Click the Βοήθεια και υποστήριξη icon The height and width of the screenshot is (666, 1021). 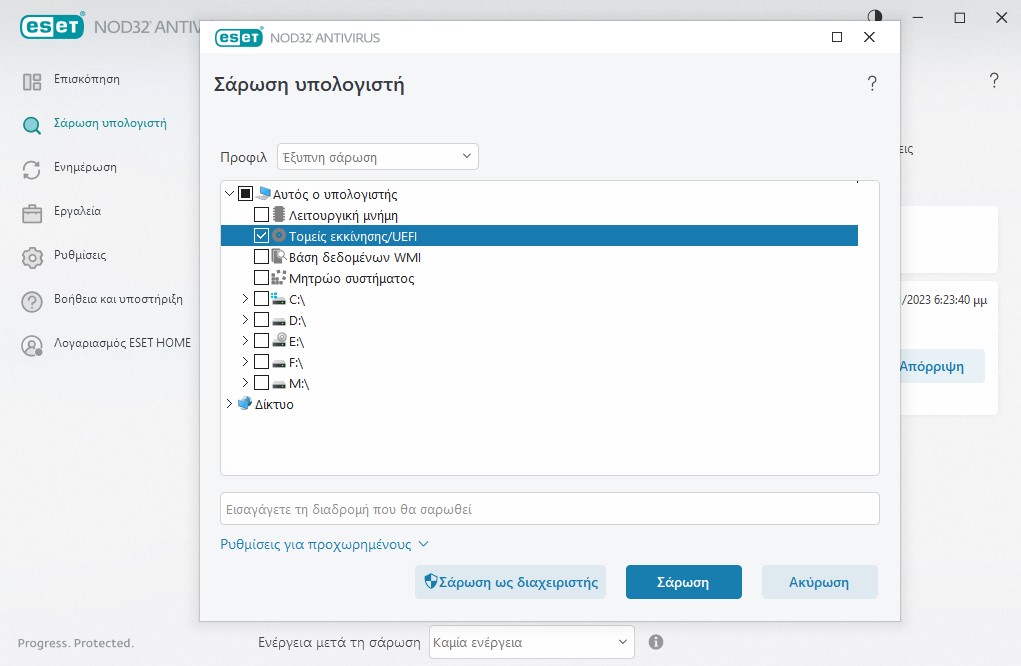point(30,300)
